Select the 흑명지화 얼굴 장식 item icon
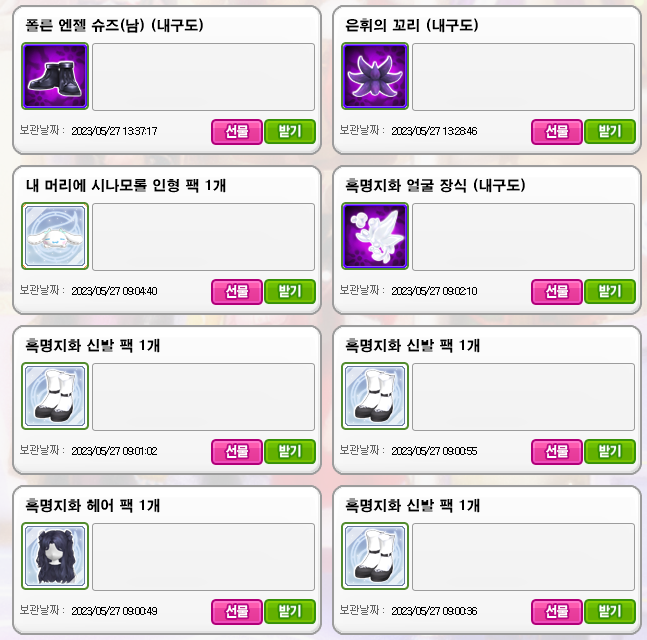647x640 pixels. (x=375, y=236)
